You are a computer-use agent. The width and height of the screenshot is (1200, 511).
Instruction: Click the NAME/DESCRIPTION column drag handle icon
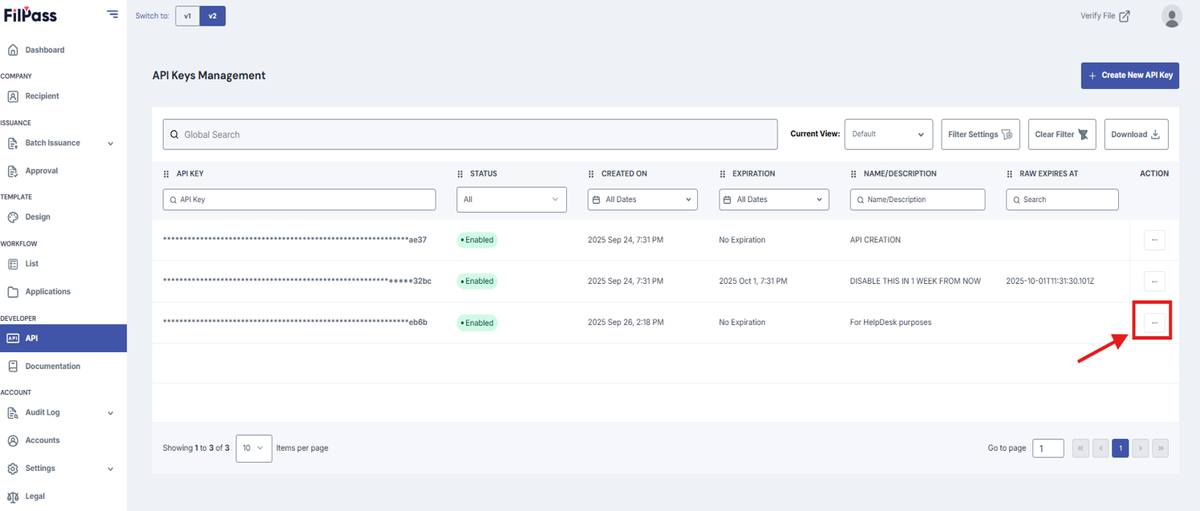854,174
